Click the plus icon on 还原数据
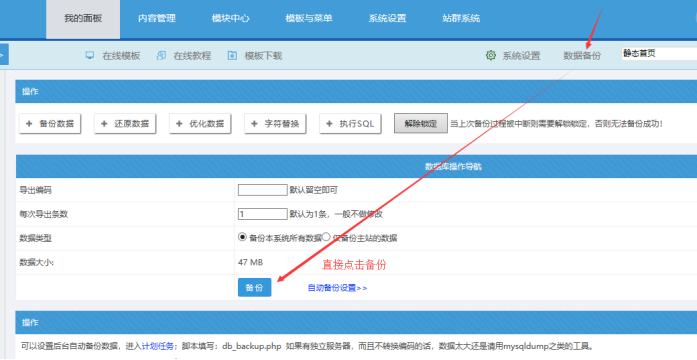This screenshot has height=360, width=697. [x=104, y=124]
